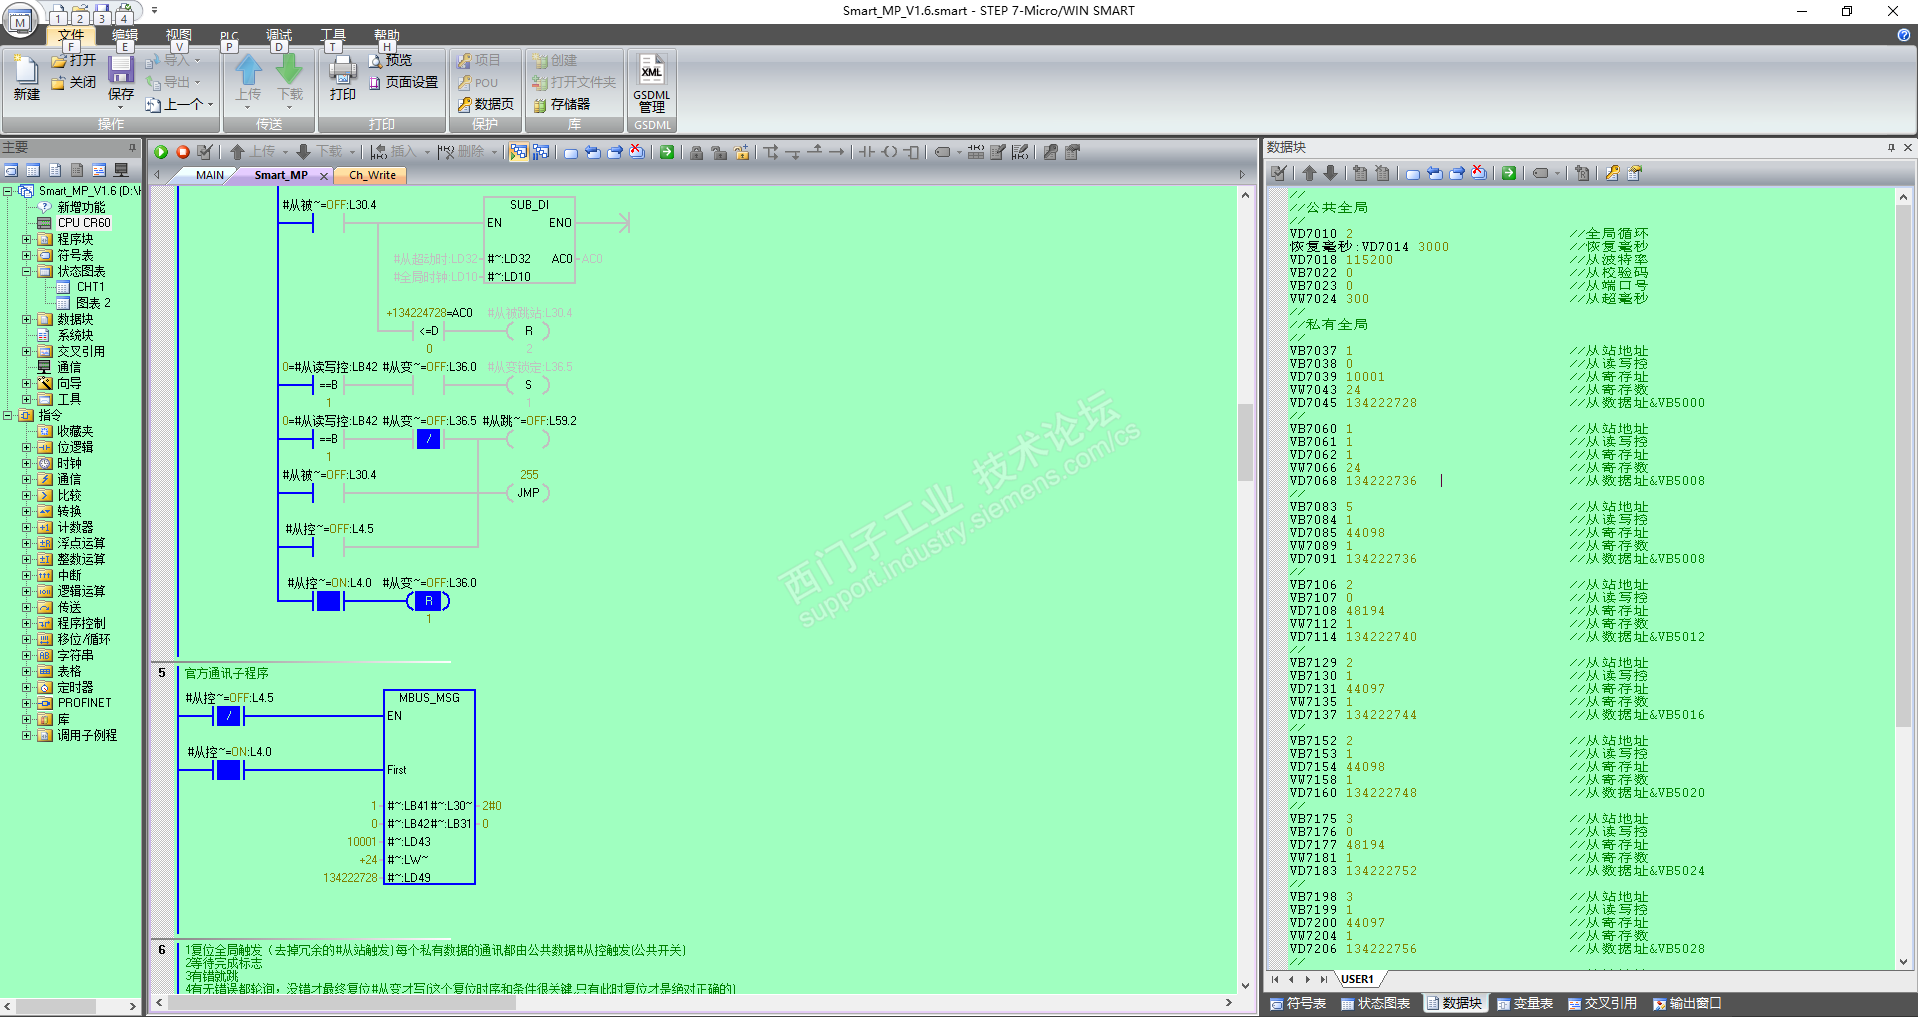The width and height of the screenshot is (1918, 1017).
Task: Click the red STOP button in editor toolbar
Action: tap(183, 152)
